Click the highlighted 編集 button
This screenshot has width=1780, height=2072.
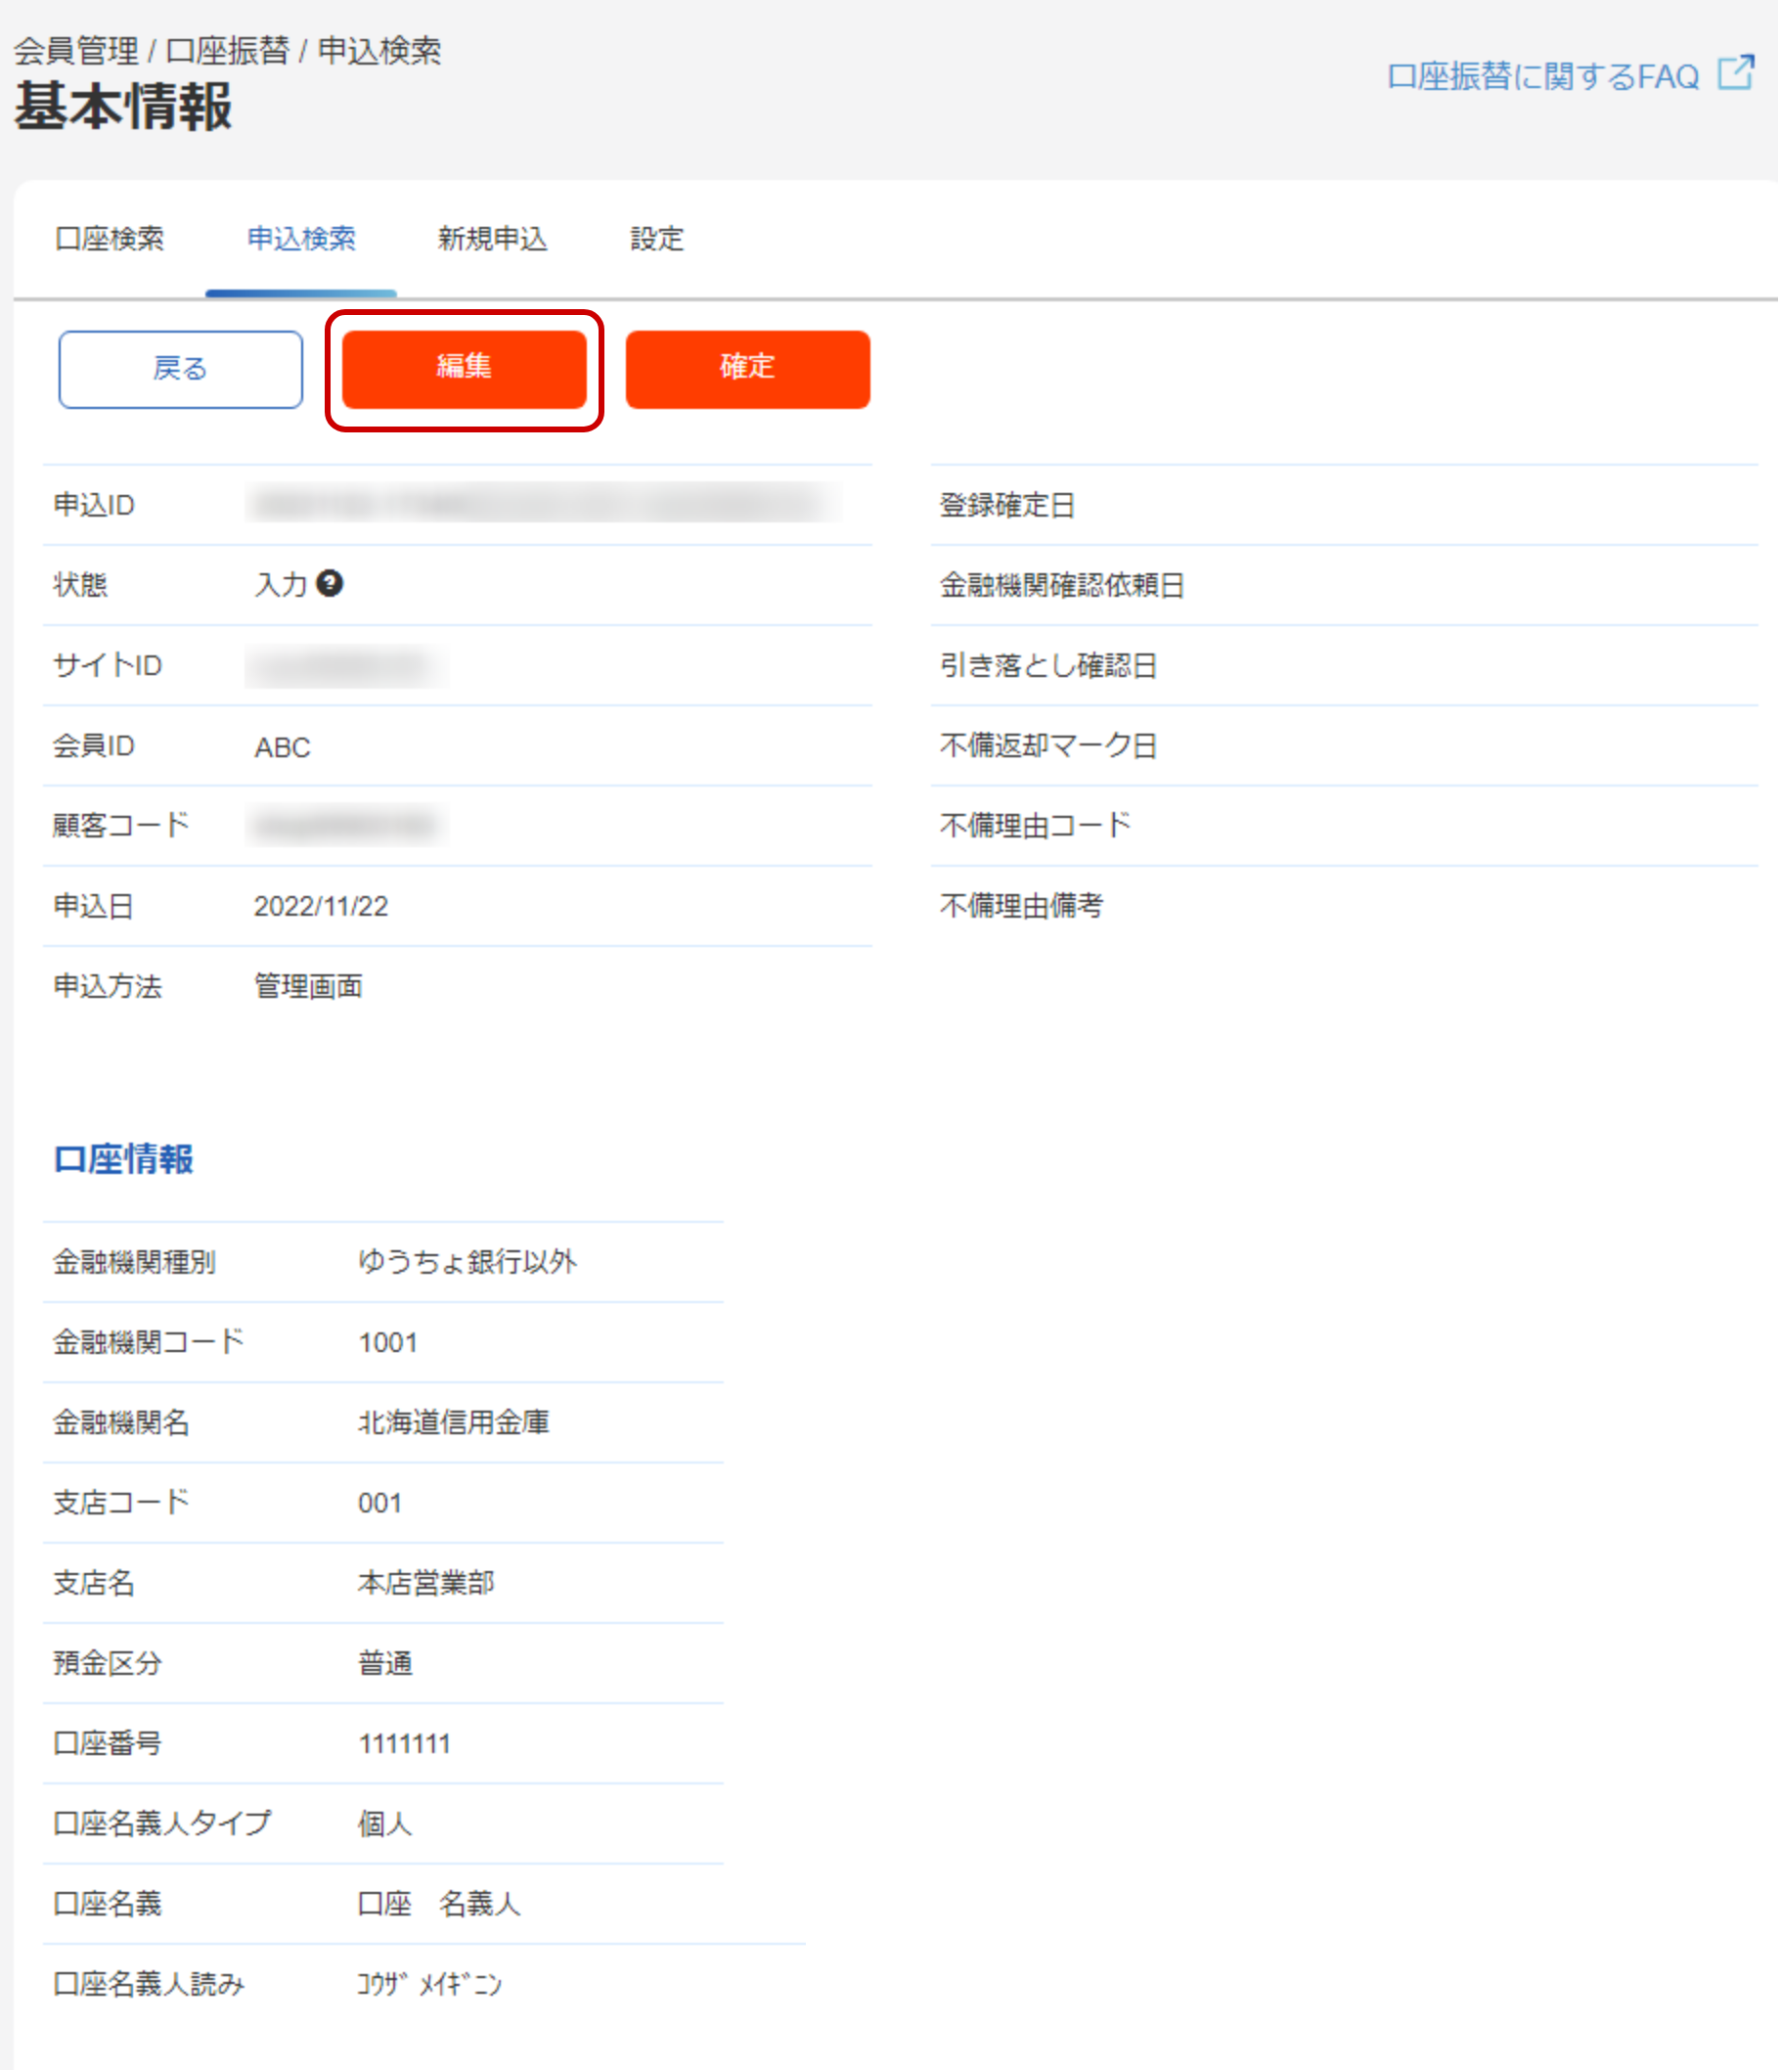point(465,369)
